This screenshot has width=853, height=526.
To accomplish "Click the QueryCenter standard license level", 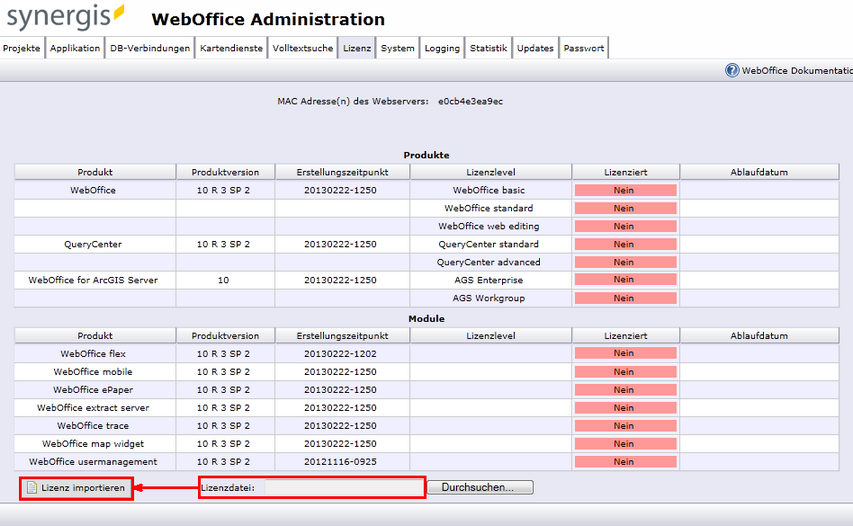I will pos(489,244).
